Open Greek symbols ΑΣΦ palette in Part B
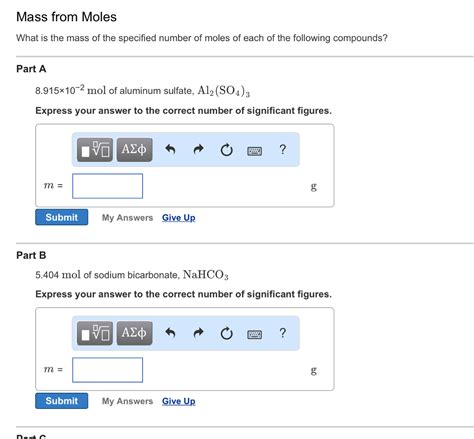 pos(134,333)
